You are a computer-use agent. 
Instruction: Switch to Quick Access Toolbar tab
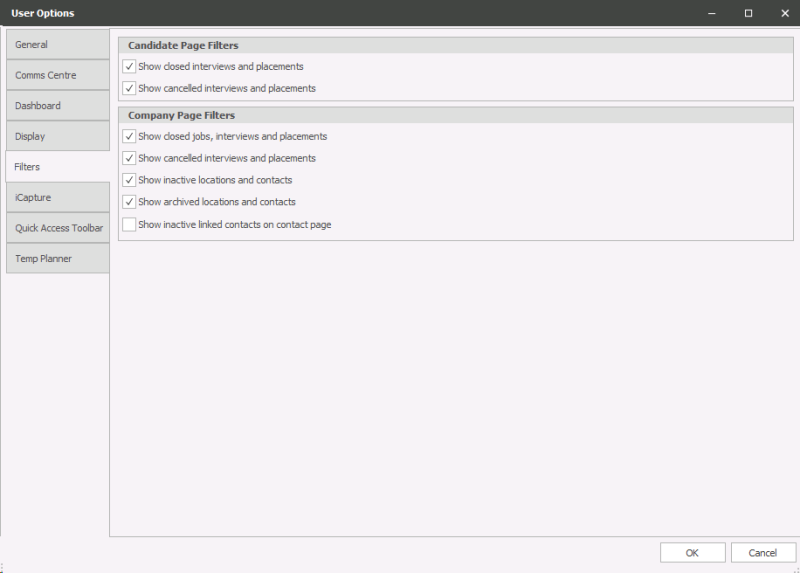click(x=58, y=228)
